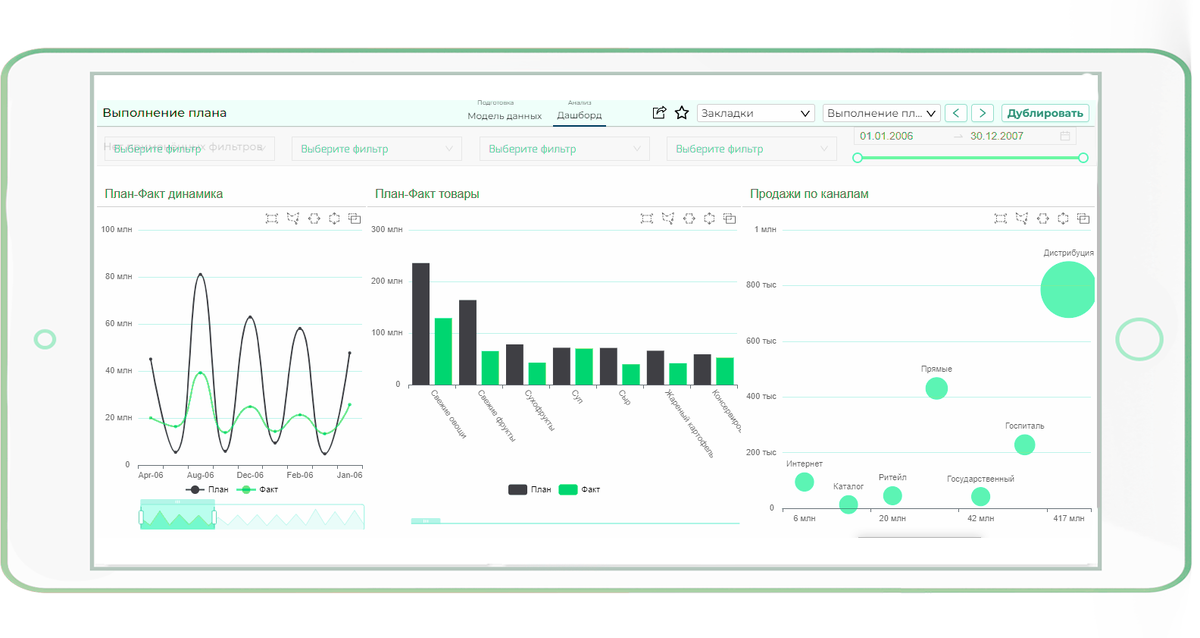1200x638 pixels.
Task: Open the Закладки dropdown
Action: coord(756,113)
